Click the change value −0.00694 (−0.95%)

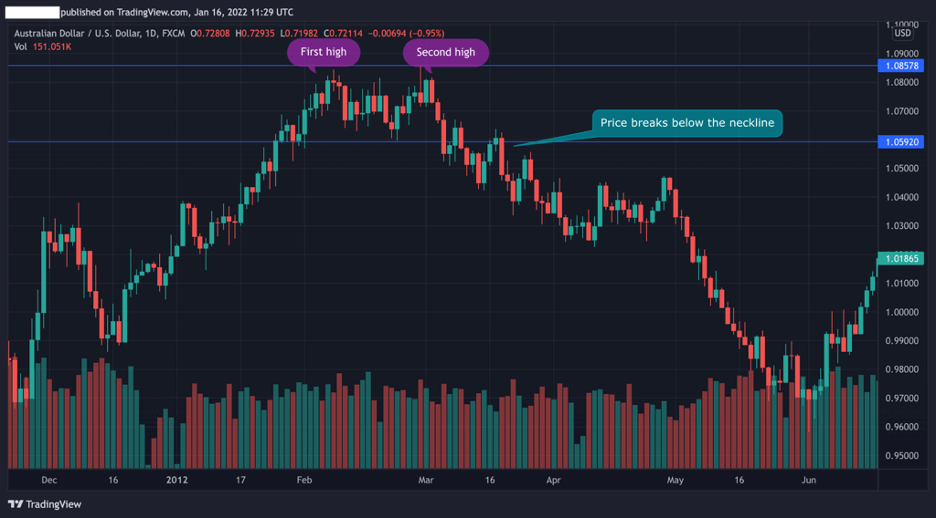[408, 33]
